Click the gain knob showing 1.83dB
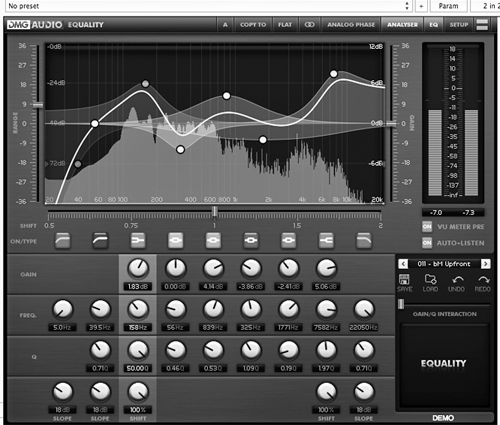The image size is (500, 425). pyautogui.click(x=138, y=269)
